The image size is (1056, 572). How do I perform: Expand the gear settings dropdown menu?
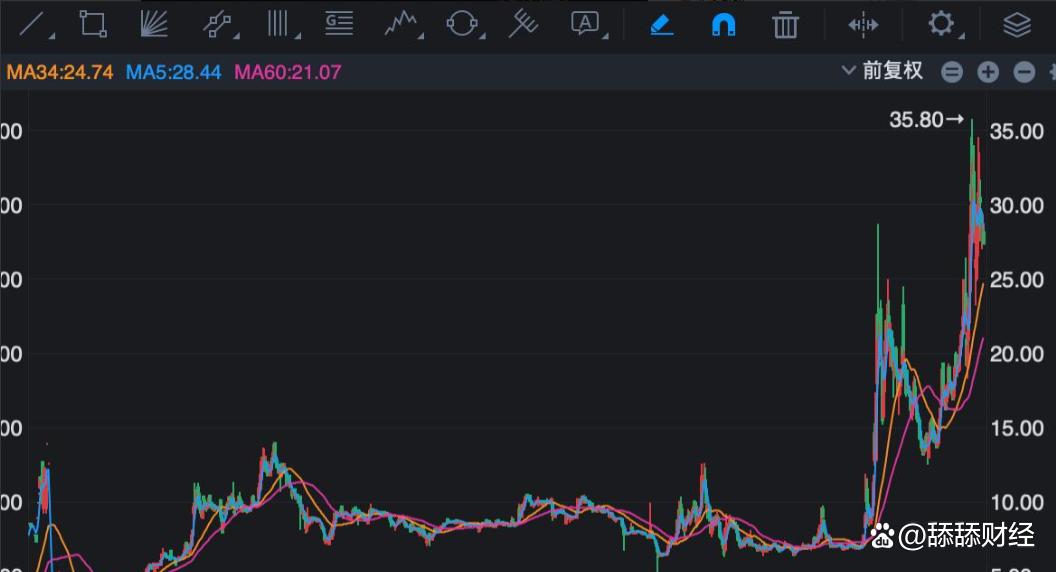942,24
